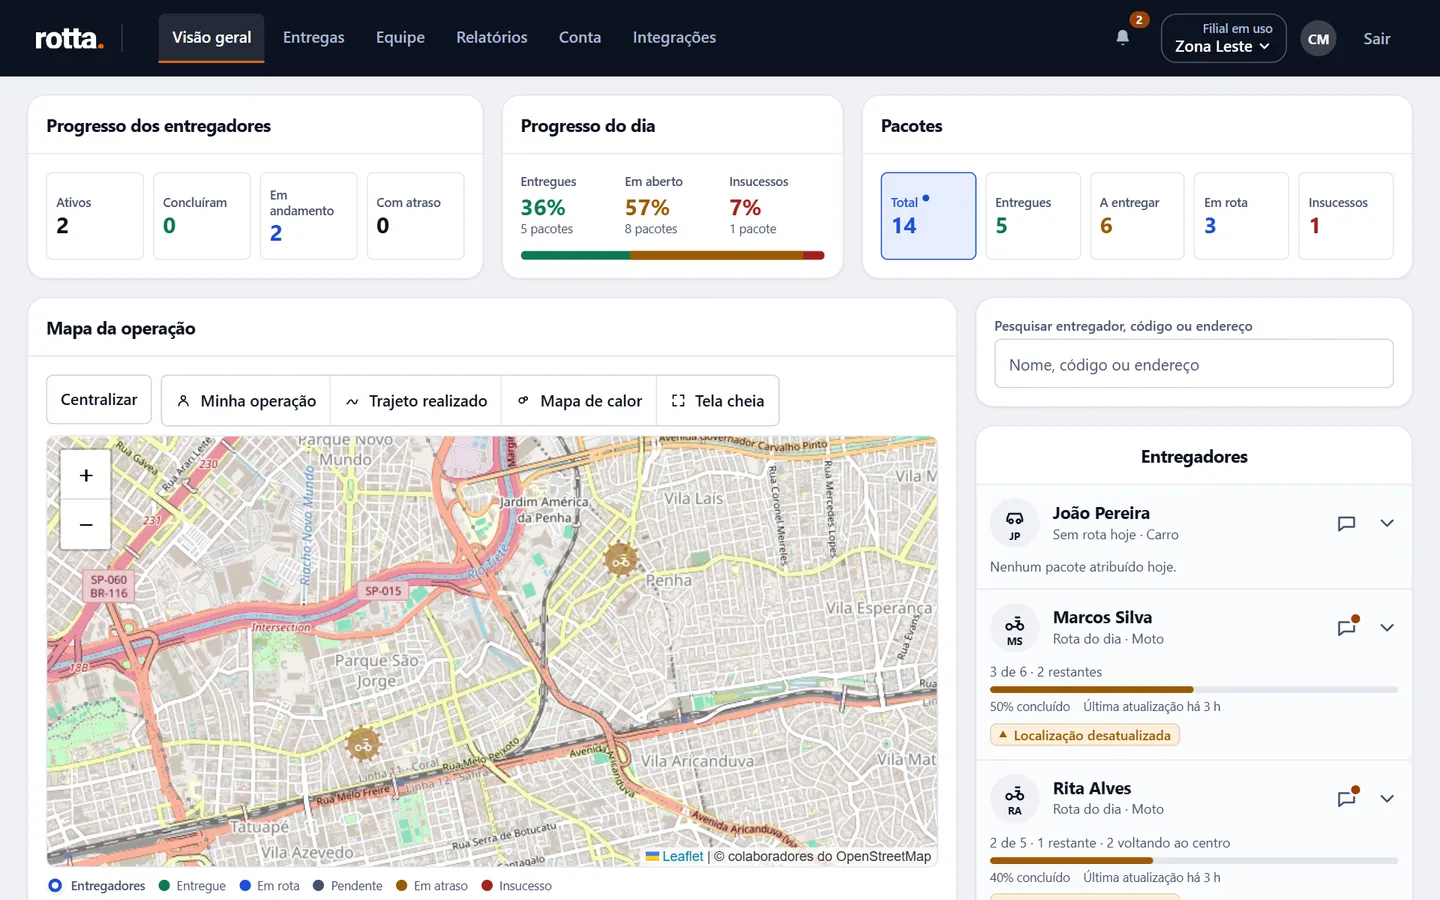Viewport: 1440px width, 900px height.
Task: Click the Localização desatualizada warning badge
Action: click(1085, 735)
